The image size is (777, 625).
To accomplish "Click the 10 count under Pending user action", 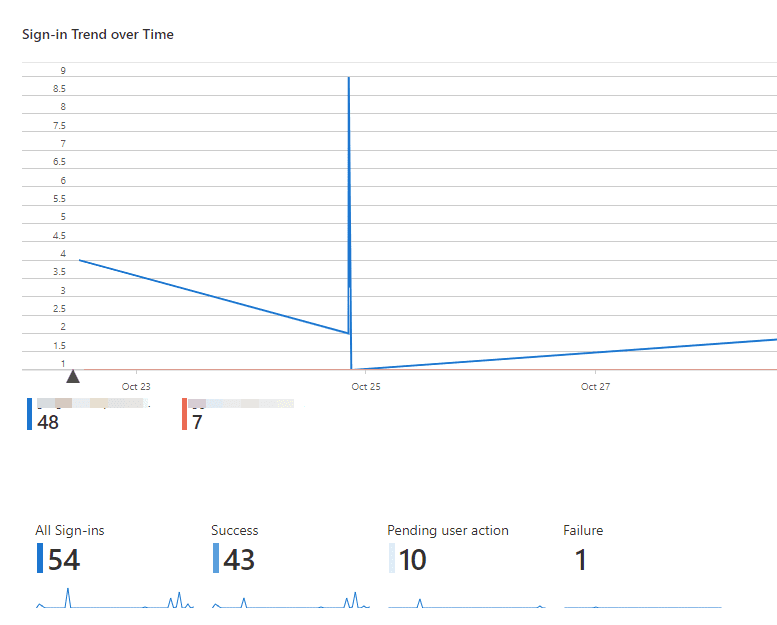I will (x=413, y=560).
